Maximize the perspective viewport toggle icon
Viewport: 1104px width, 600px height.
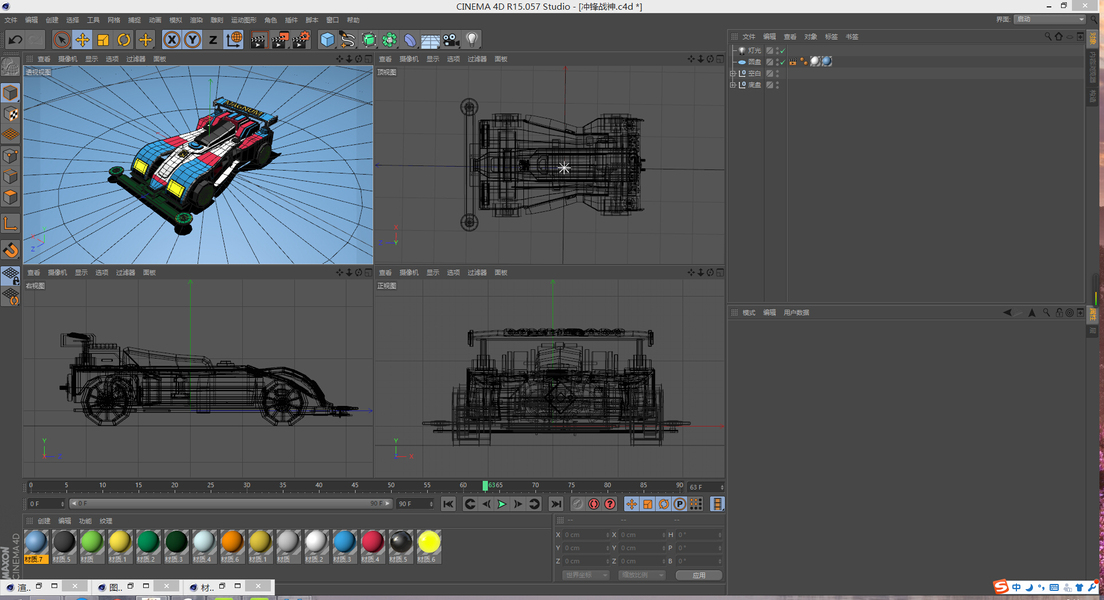click(368, 59)
